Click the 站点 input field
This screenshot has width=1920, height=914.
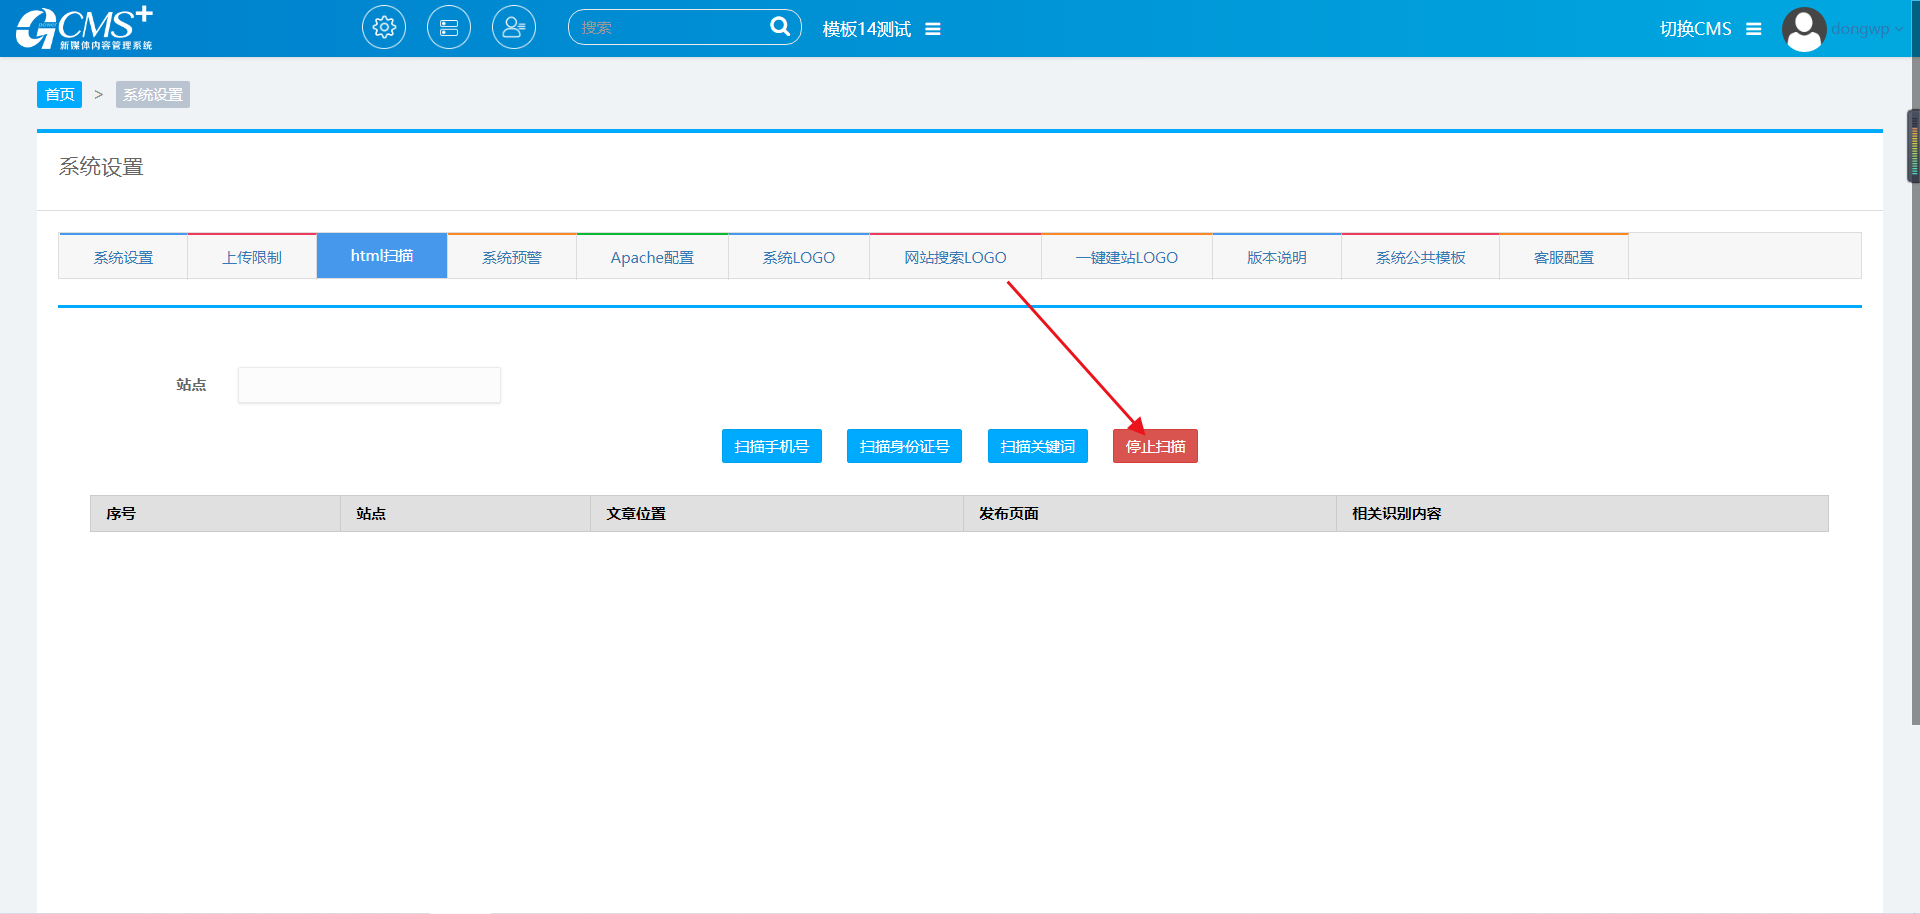coord(369,385)
